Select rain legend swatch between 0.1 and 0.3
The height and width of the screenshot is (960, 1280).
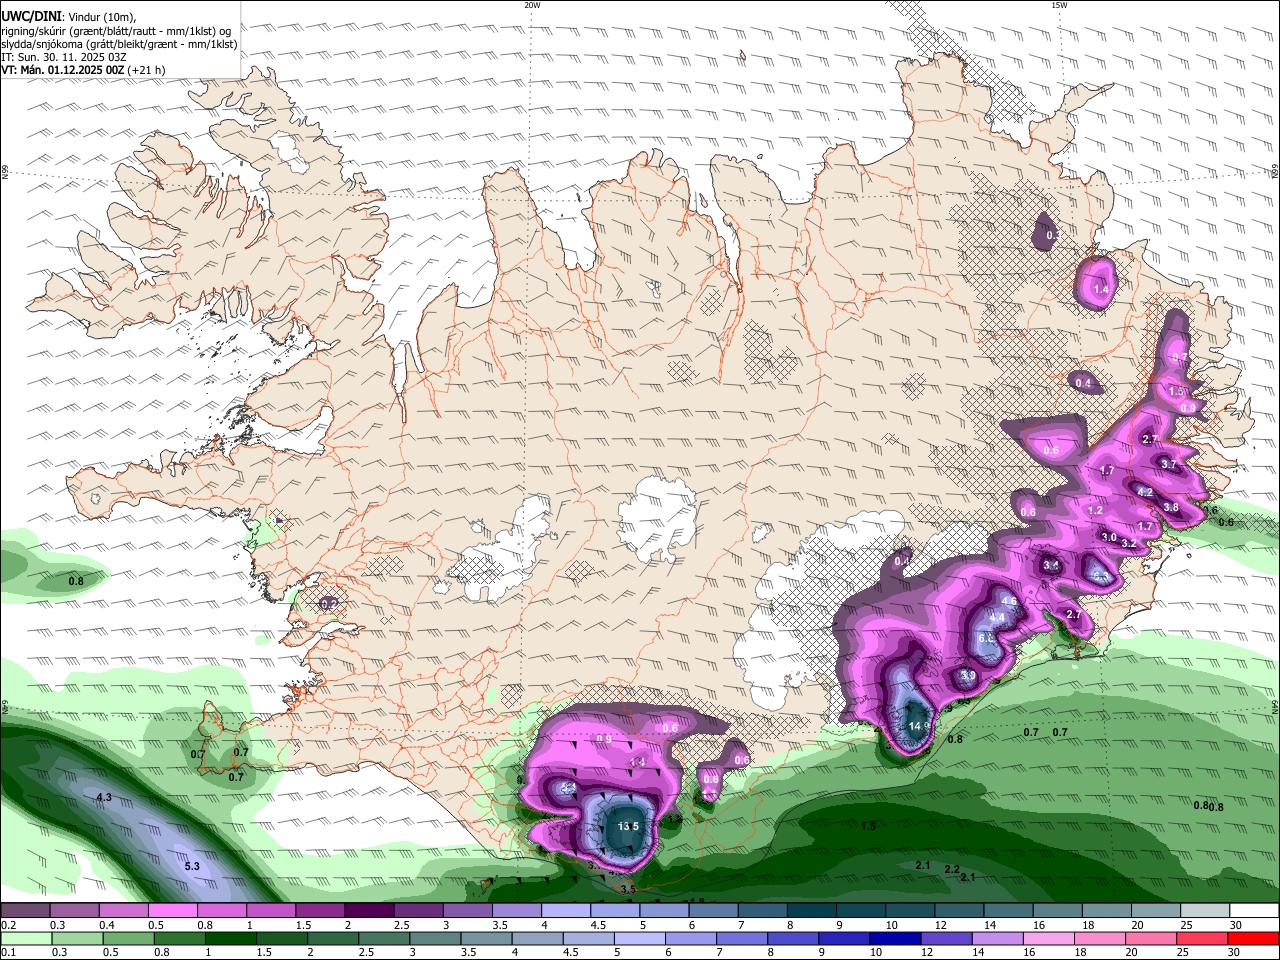(25, 939)
